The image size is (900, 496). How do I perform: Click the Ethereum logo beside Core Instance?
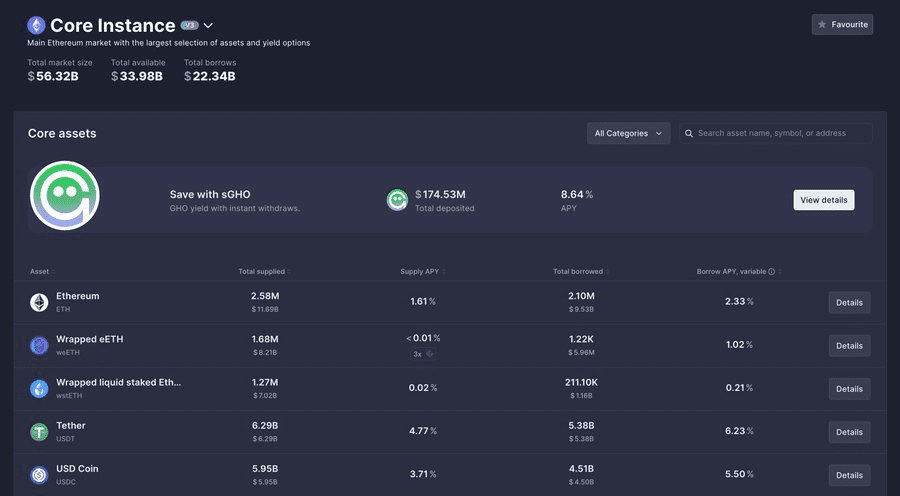(x=37, y=25)
